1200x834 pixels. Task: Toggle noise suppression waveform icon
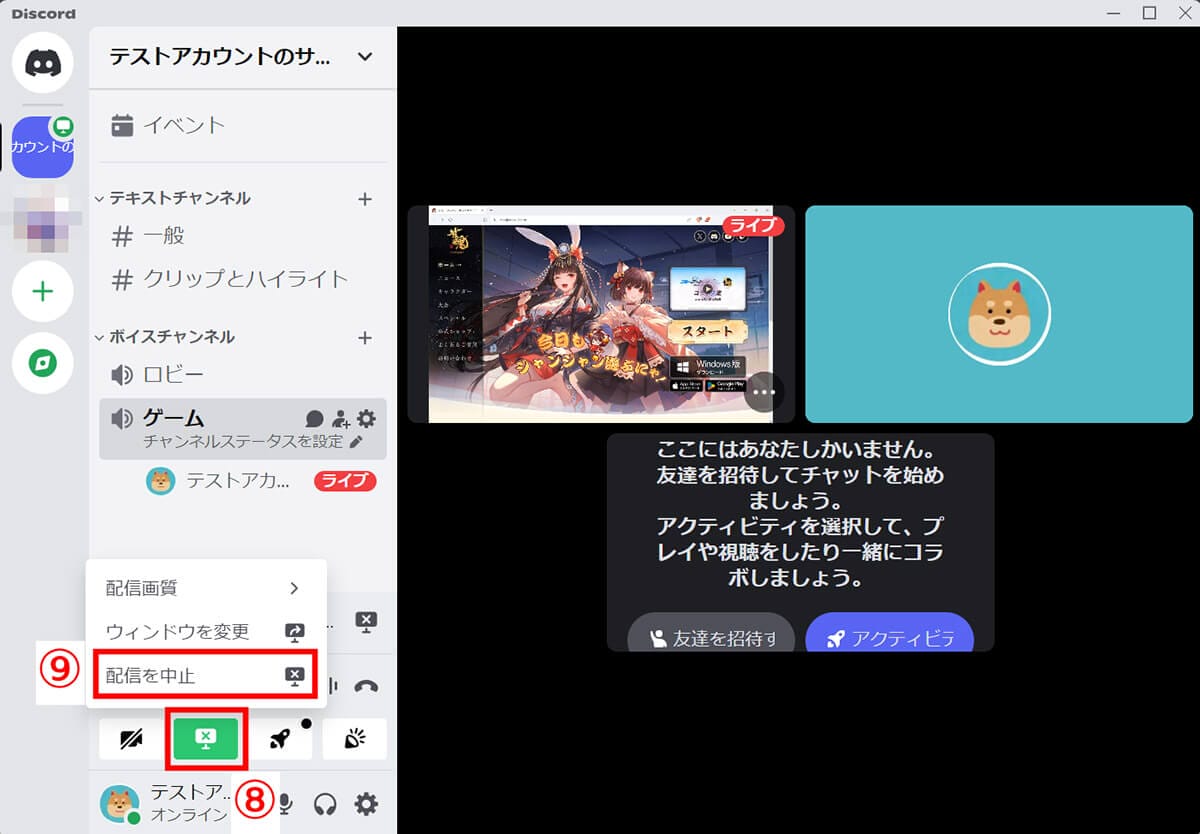tap(333, 686)
